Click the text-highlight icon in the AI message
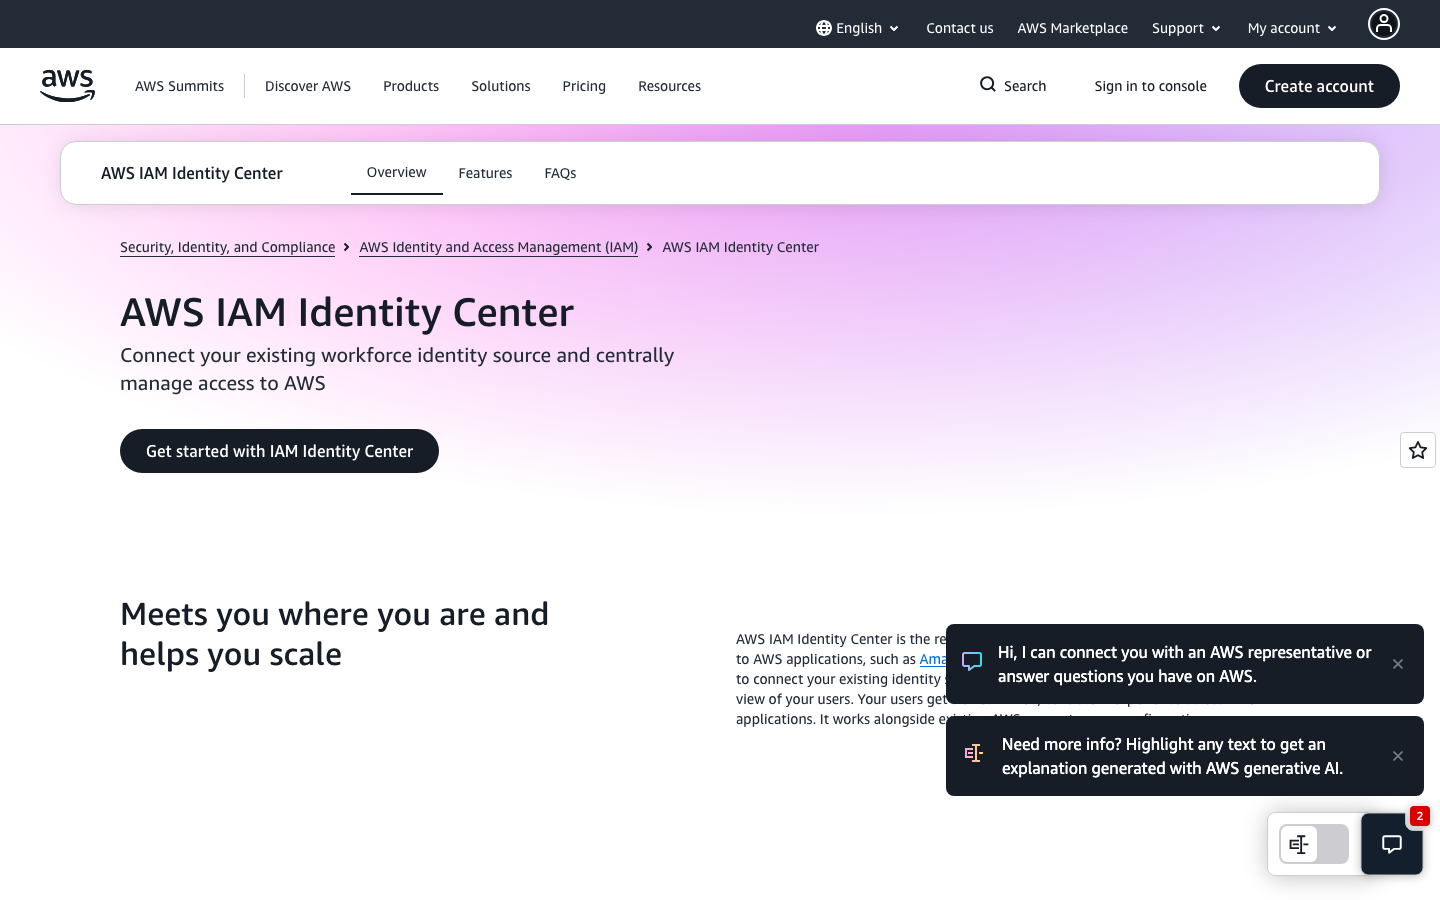This screenshot has height=900, width=1440. tap(974, 753)
